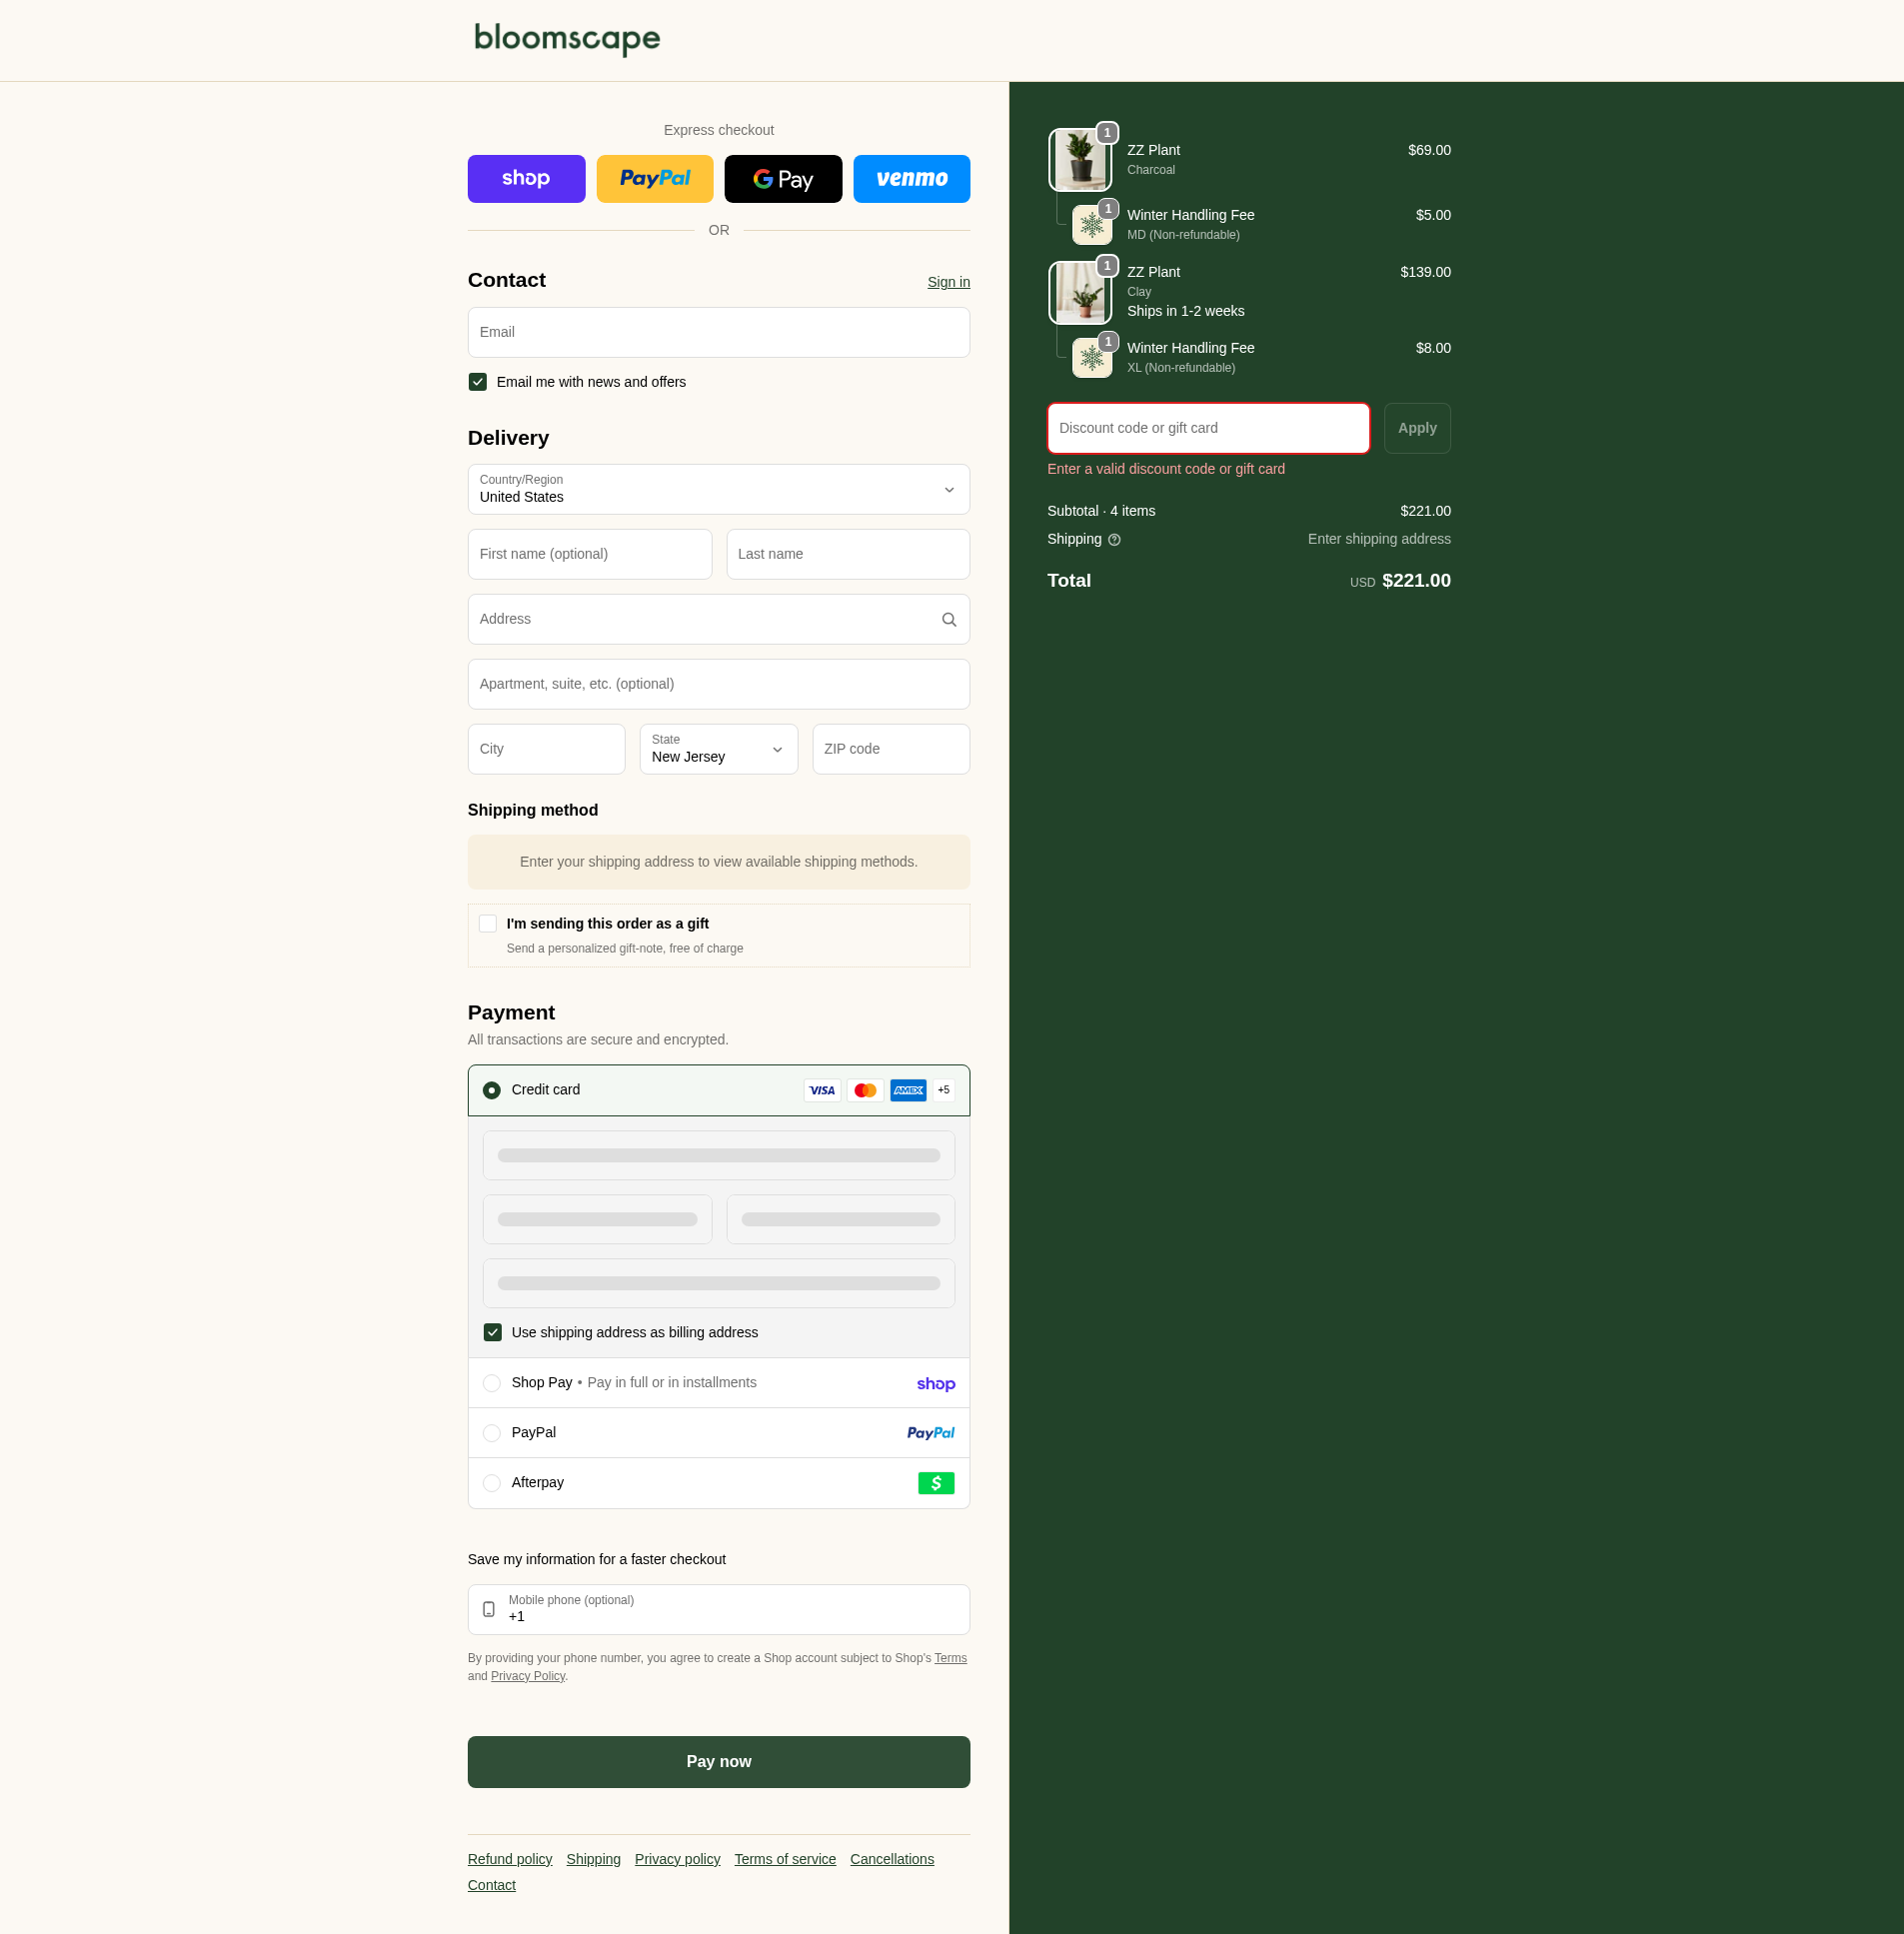Pay with the Venmo express button
Viewport: 1904px width, 1934px height.
911,179
